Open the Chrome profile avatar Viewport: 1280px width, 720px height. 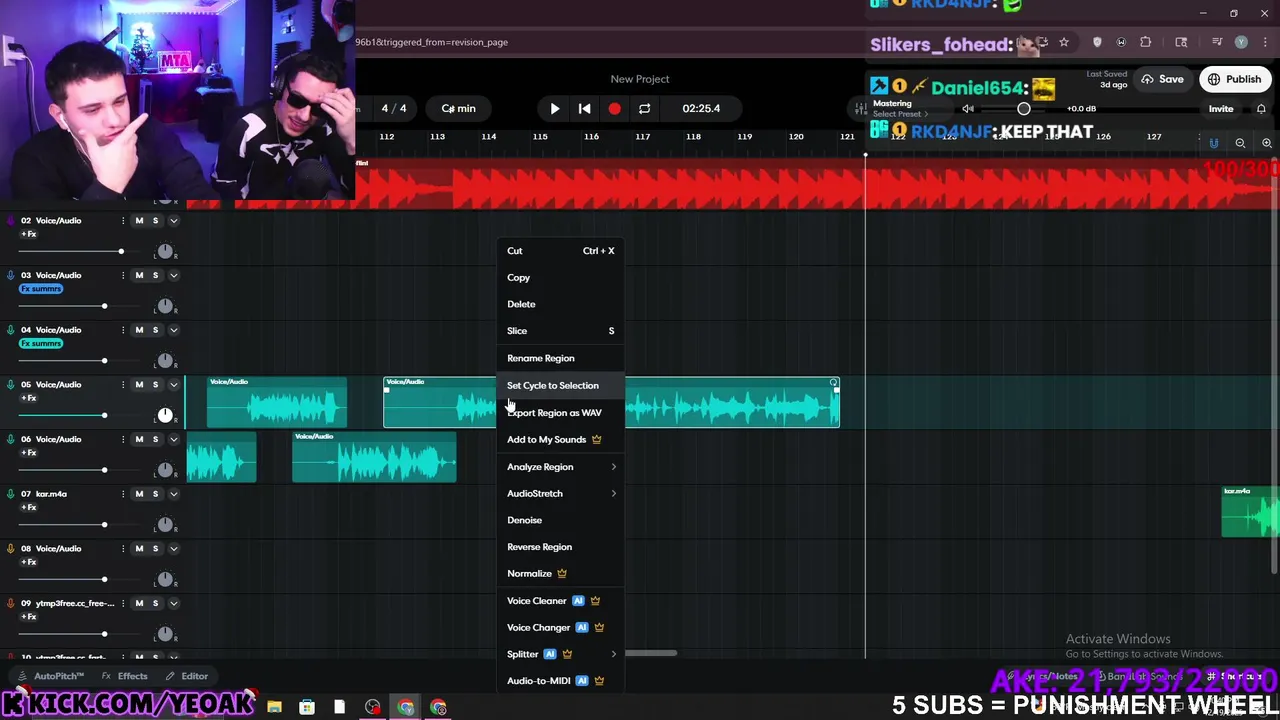click(x=1241, y=42)
